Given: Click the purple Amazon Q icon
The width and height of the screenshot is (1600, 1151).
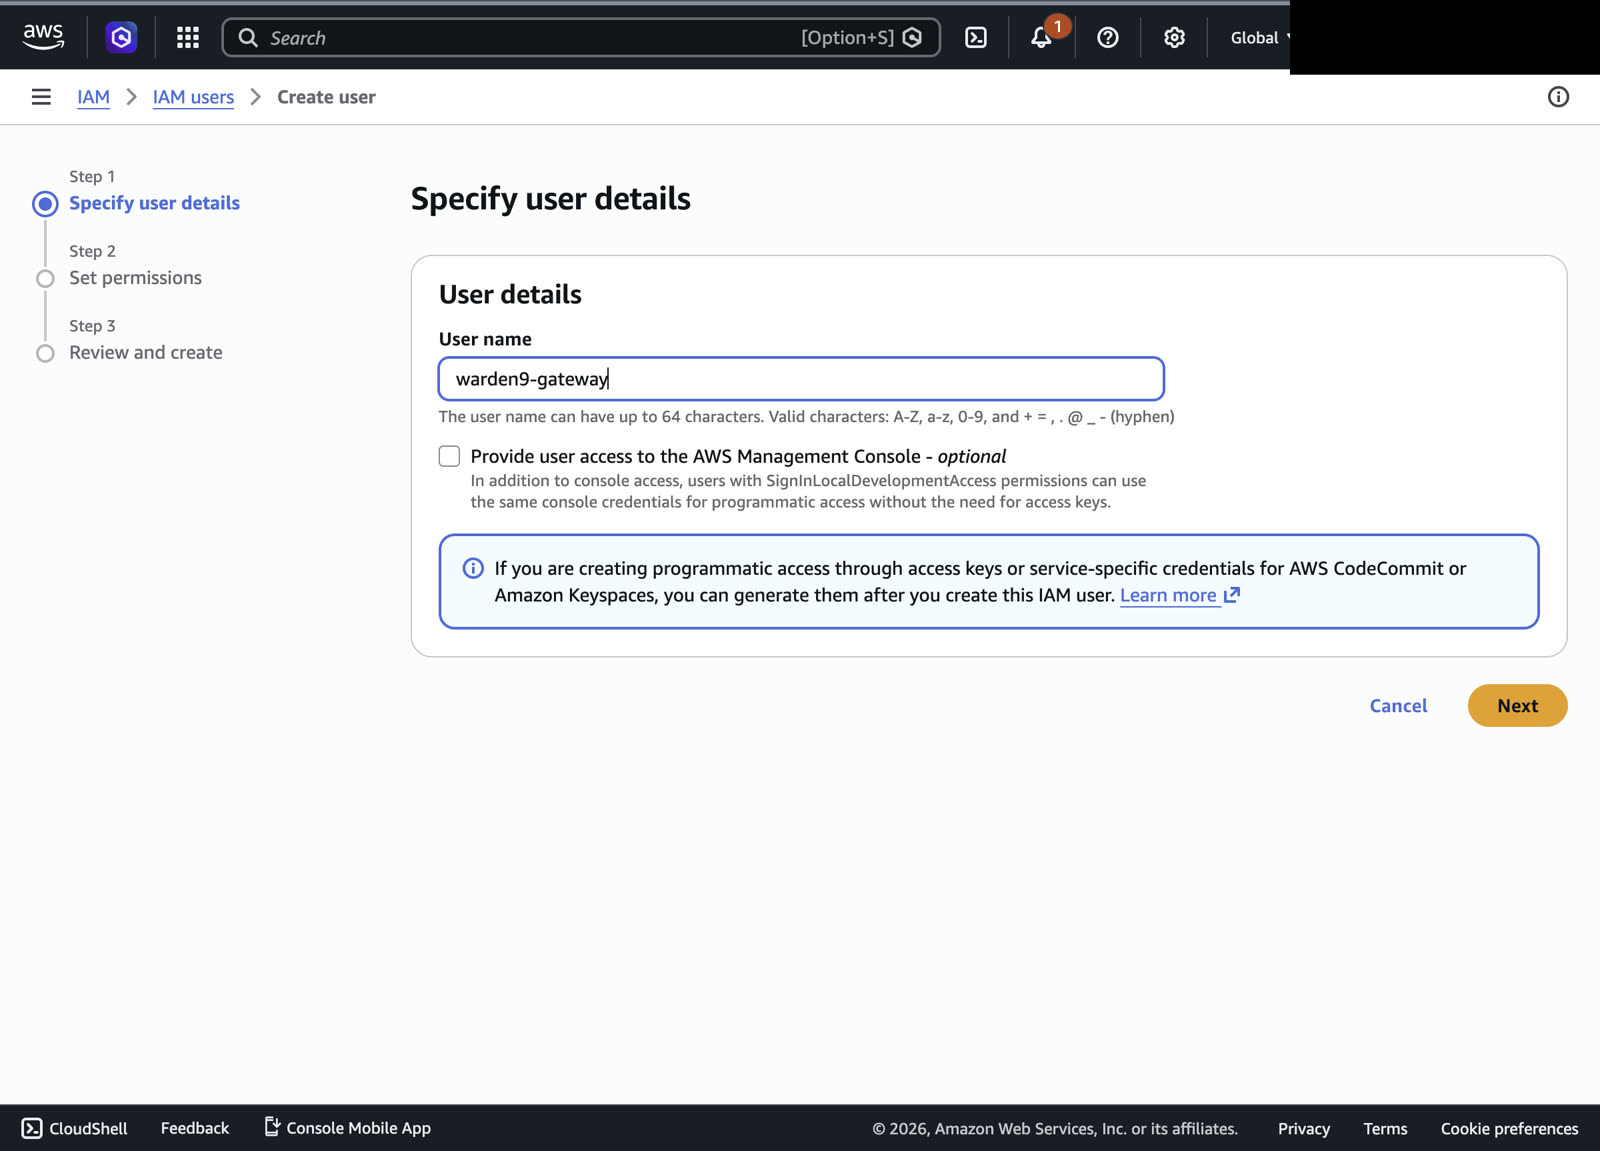Looking at the screenshot, I should [x=121, y=37].
